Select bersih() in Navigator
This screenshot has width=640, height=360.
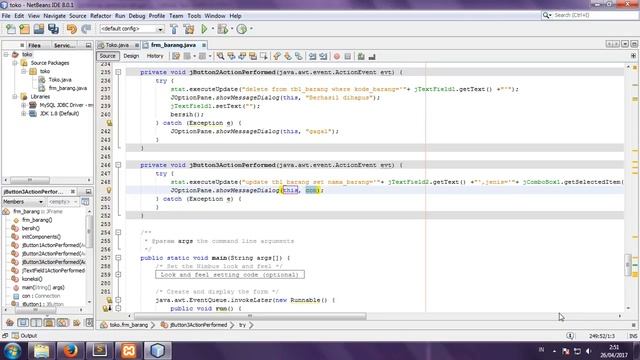(x=30, y=228)
